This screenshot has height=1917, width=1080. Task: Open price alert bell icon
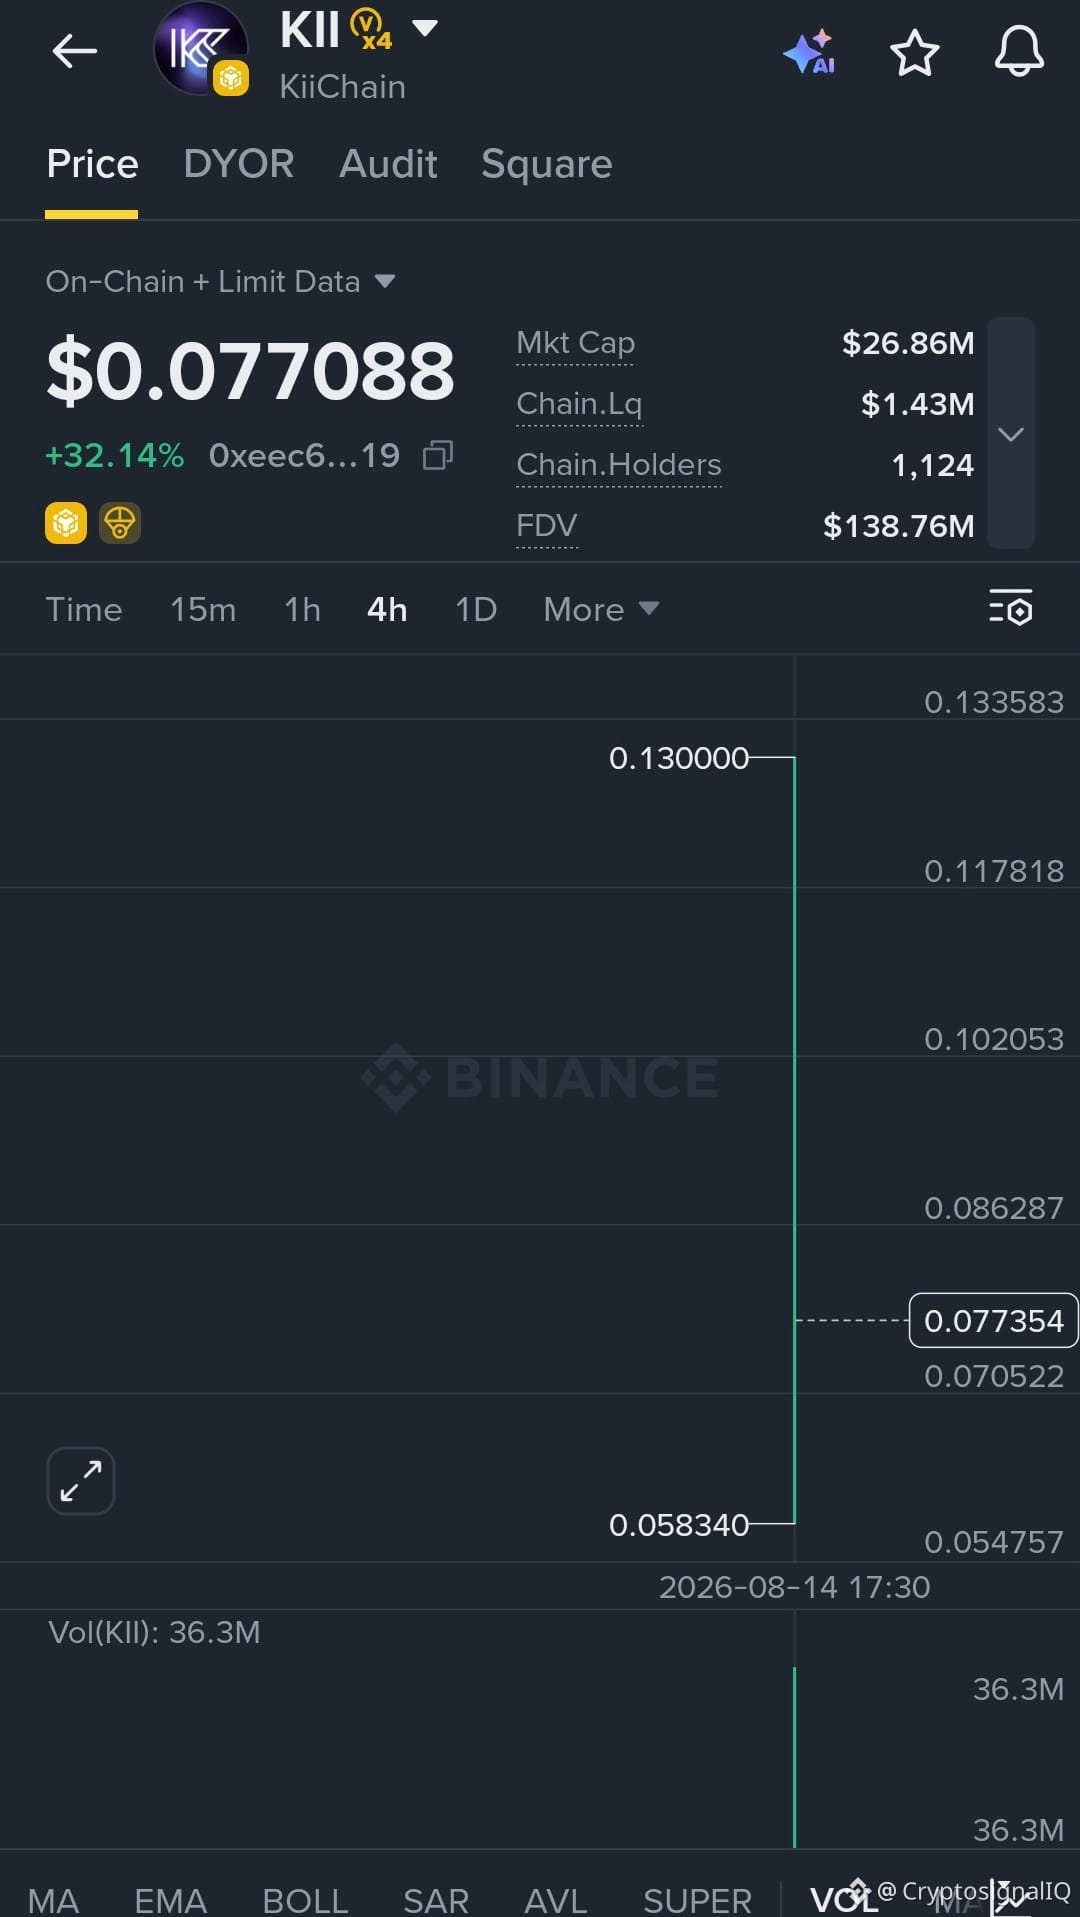point(1019,52)
